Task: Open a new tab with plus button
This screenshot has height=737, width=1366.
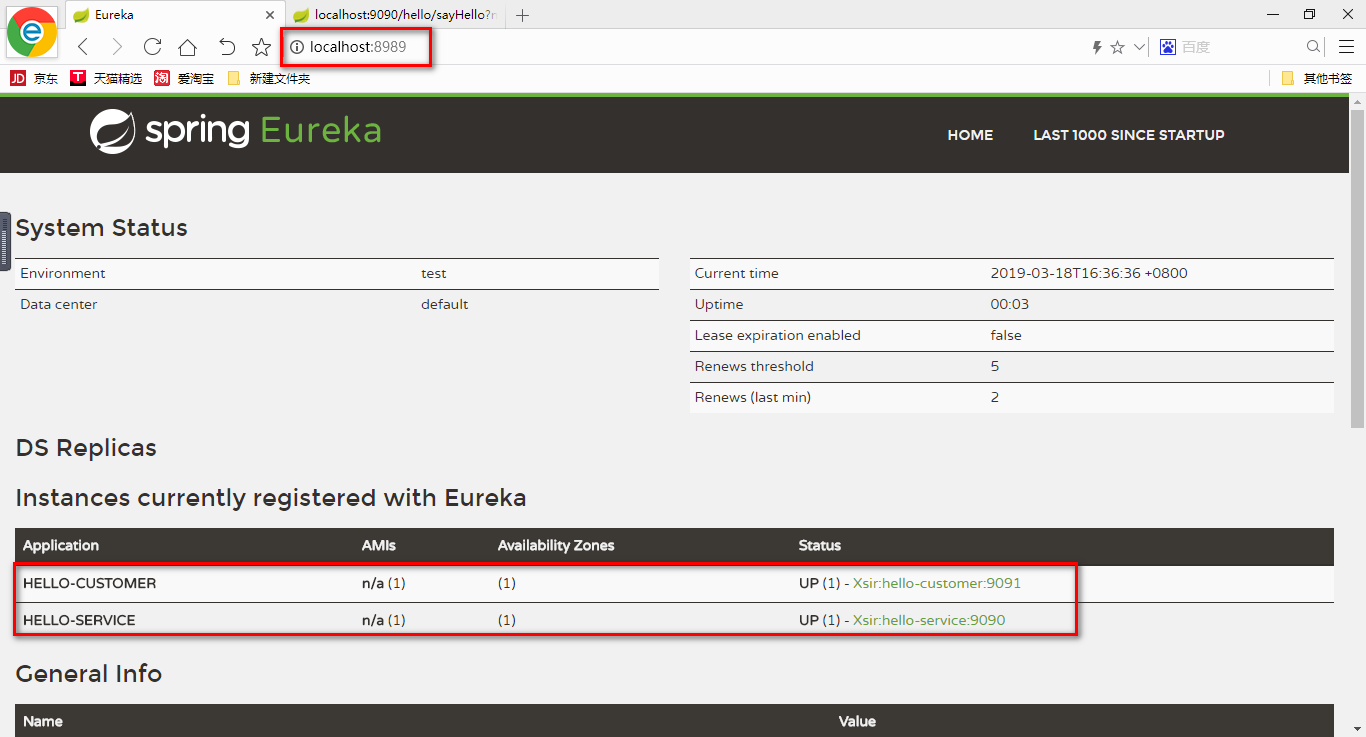Action: [x=522, y=15]
